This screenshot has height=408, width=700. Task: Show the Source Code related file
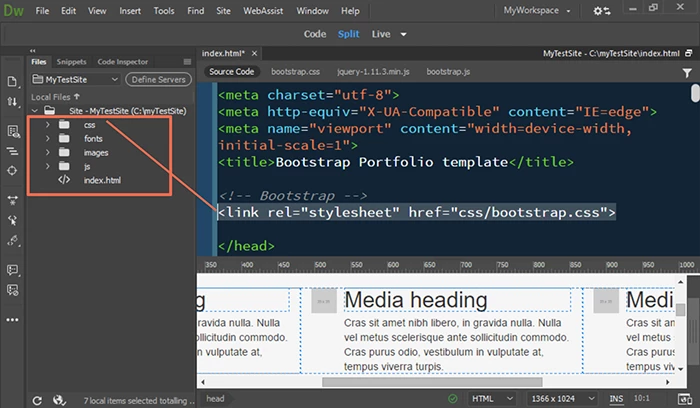coord(231,71)
